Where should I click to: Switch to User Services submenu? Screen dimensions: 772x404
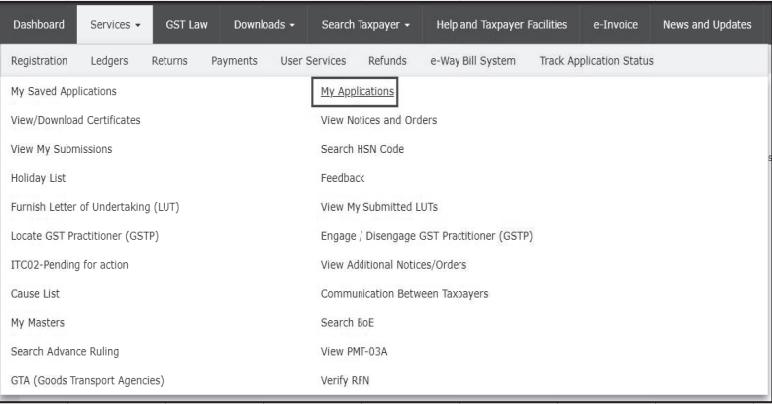pyautogui.click(x=313, y=62)
